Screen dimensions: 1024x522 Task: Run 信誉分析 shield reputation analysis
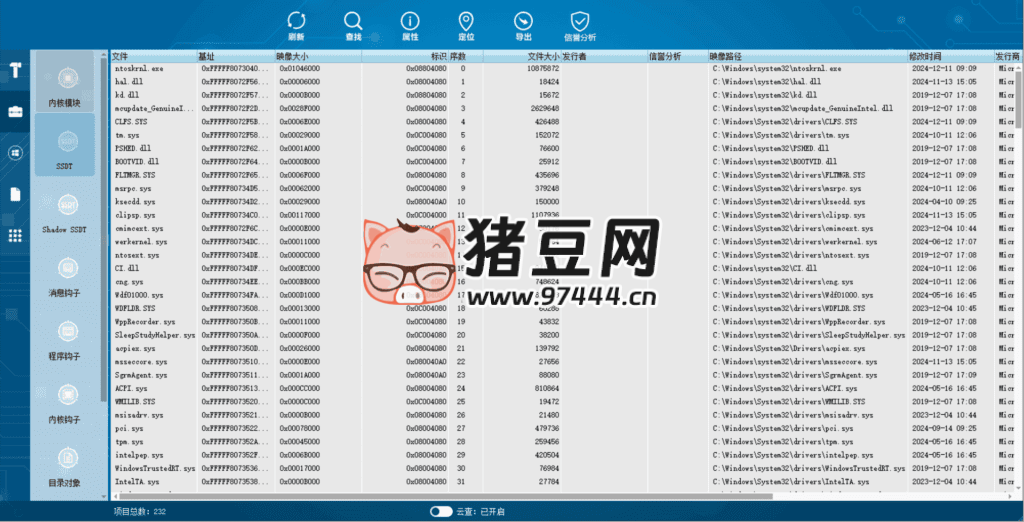580,26
